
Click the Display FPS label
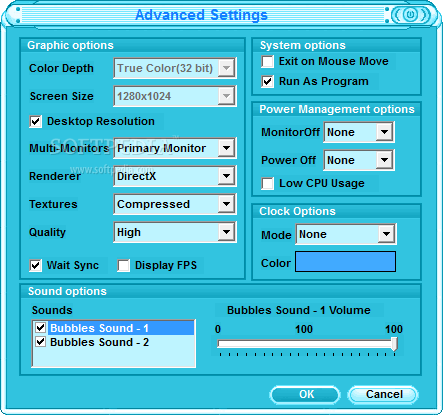tap(166, 265)
